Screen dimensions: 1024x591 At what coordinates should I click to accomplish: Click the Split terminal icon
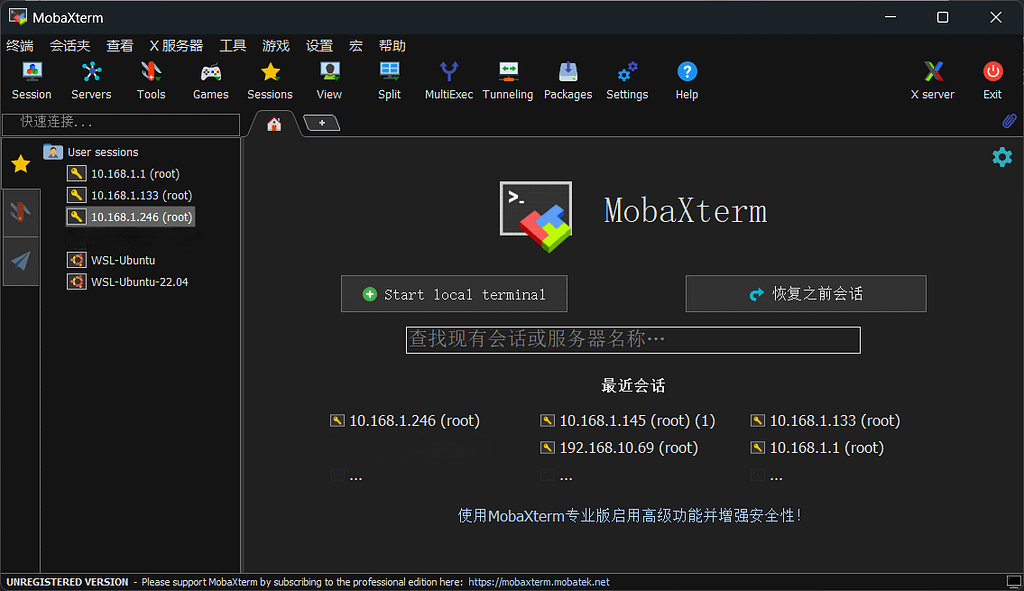click(389, 80)
